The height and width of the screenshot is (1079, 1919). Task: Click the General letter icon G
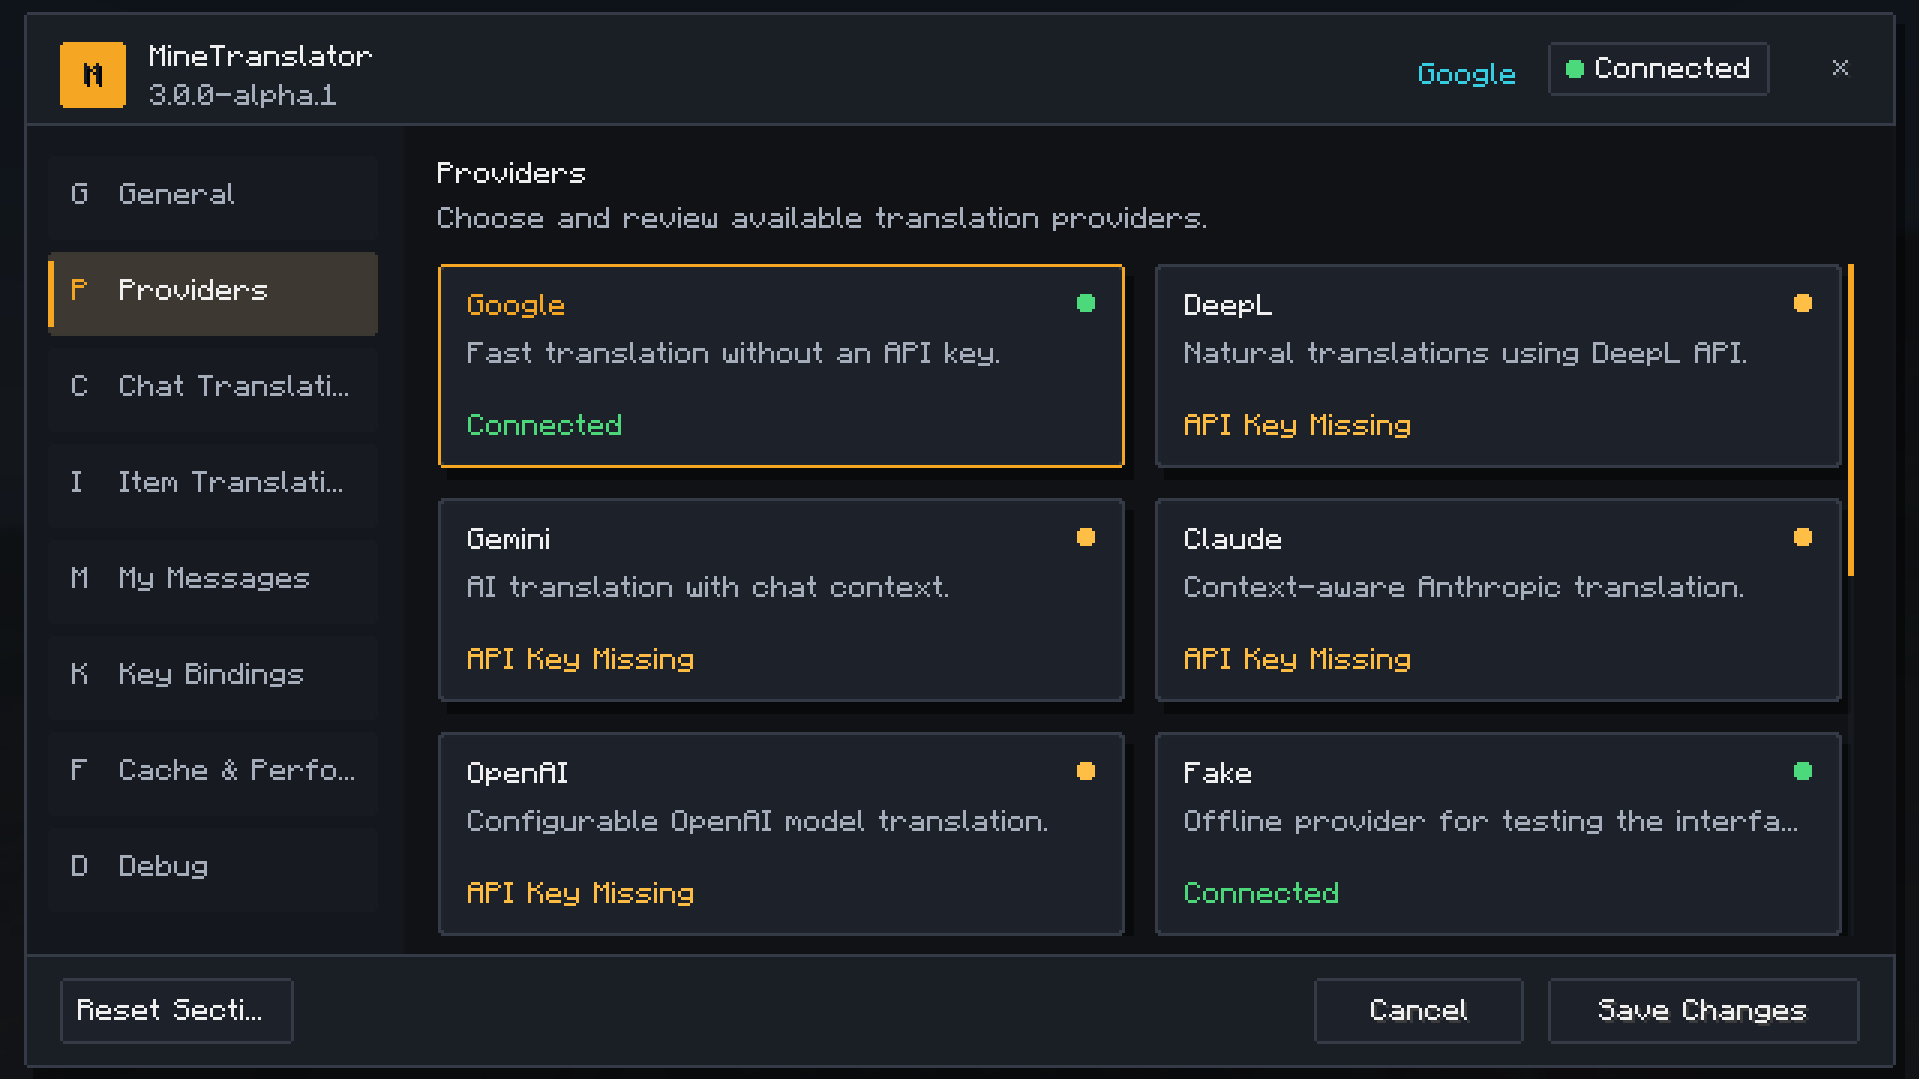[x=80, y=194]
